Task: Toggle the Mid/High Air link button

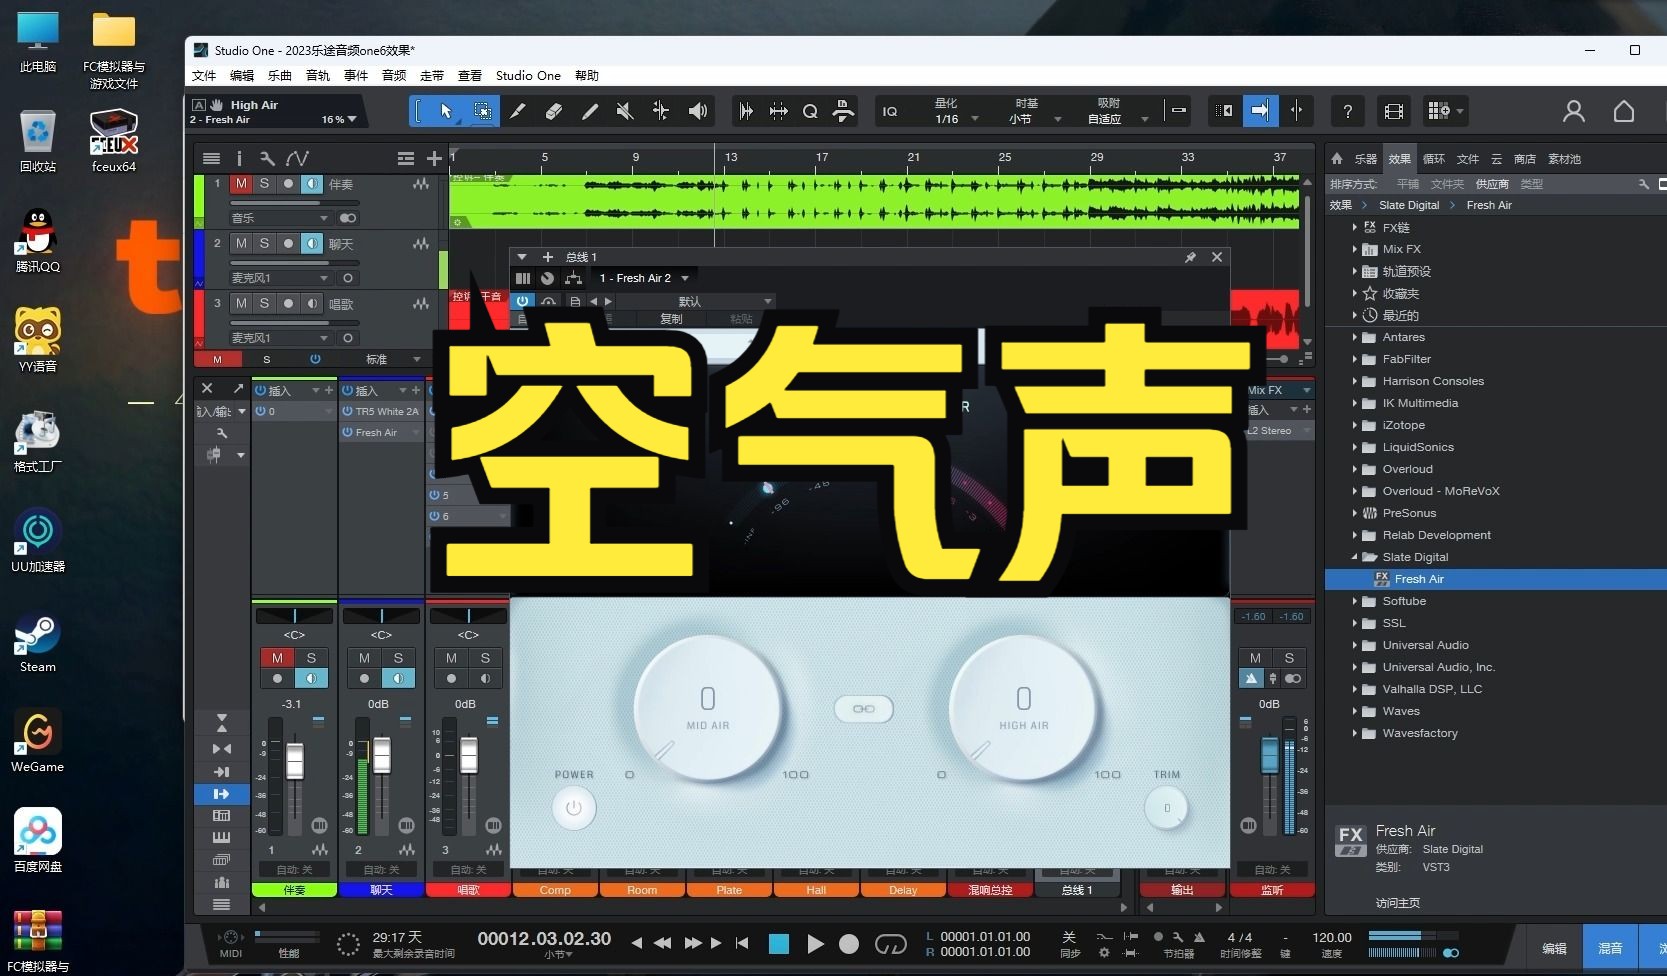Action: click(x=863, y=709)
